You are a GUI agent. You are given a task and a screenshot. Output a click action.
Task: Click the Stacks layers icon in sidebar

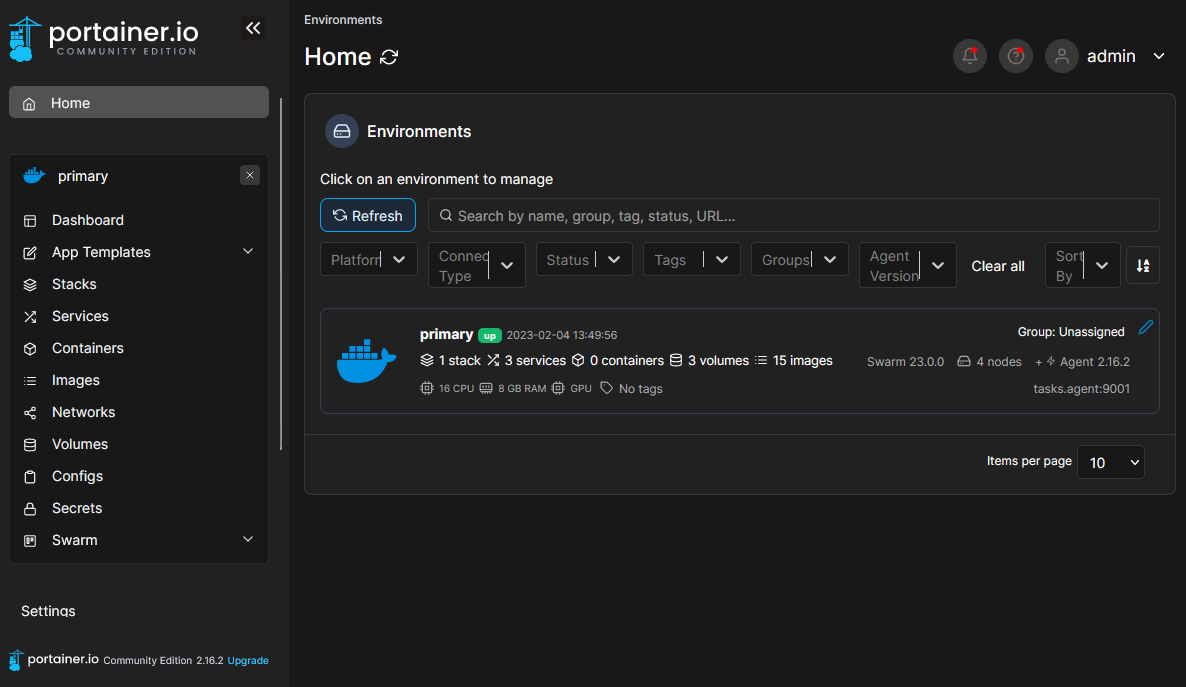pos(30,284)
